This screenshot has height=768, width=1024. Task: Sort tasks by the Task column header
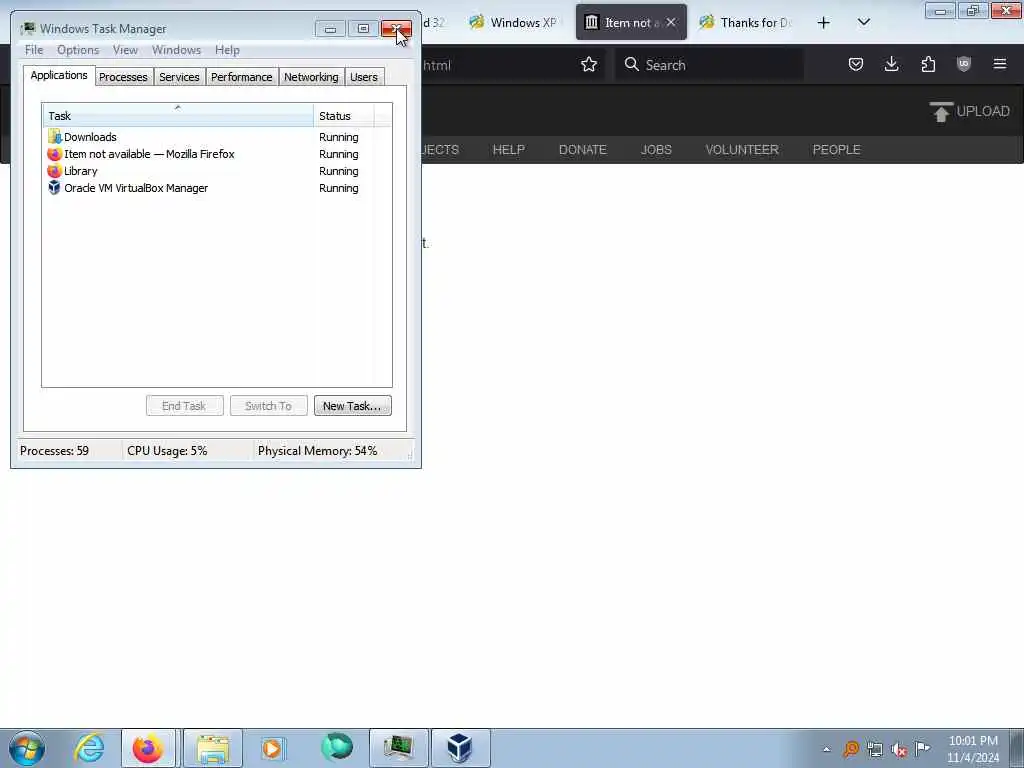click(178, 116)
